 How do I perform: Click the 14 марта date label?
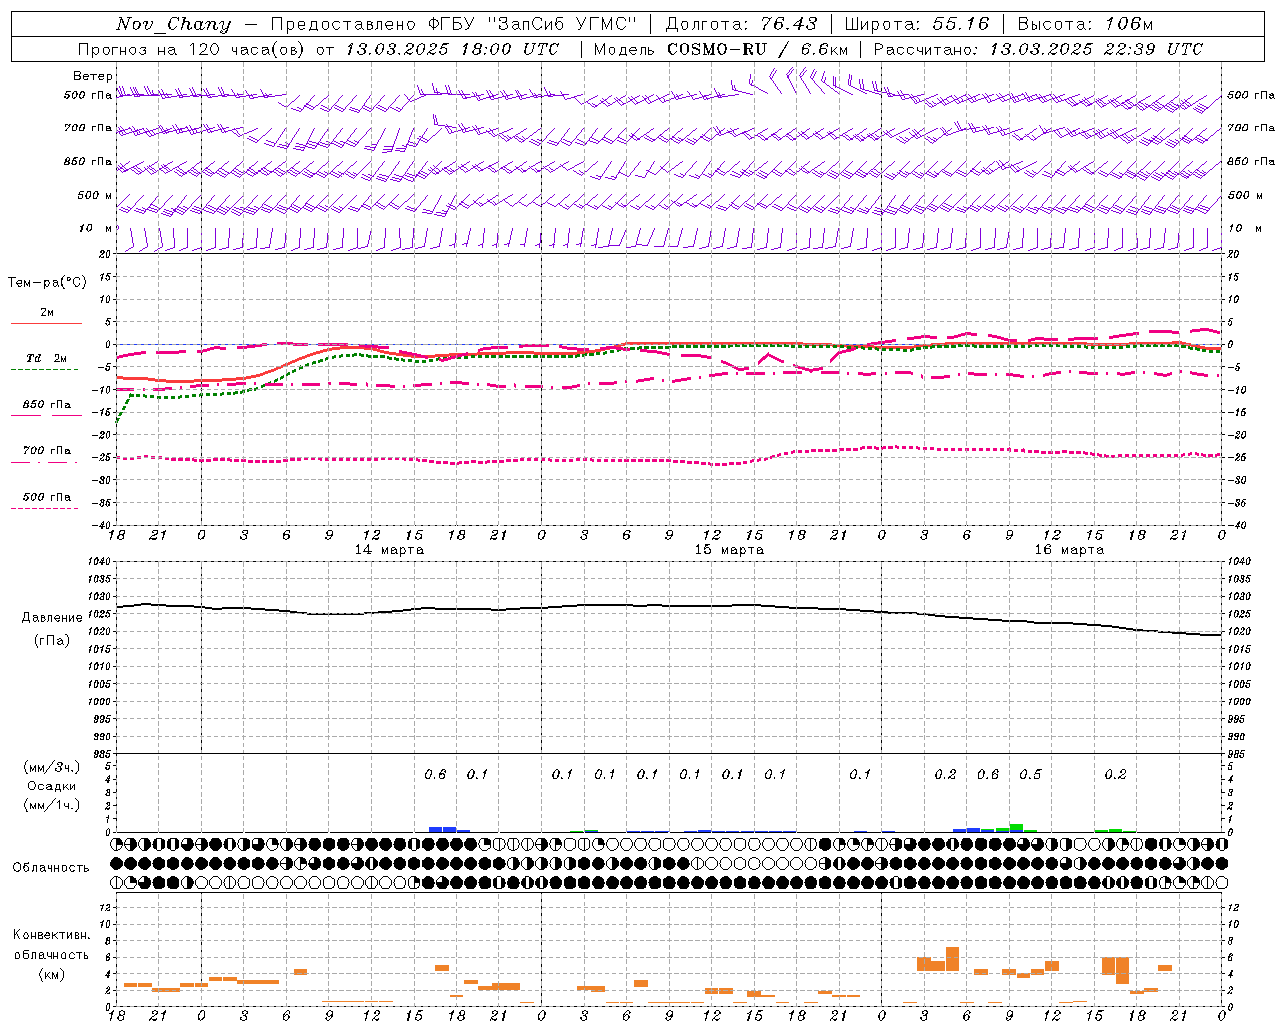tap(389, 550)
